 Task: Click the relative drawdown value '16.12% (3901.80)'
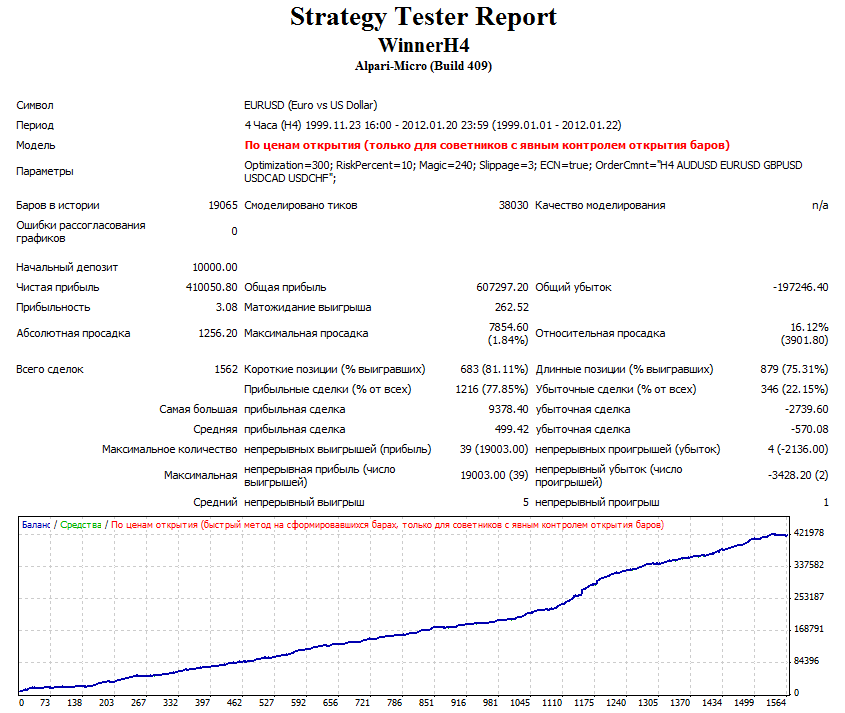click(x=804, y=334)
